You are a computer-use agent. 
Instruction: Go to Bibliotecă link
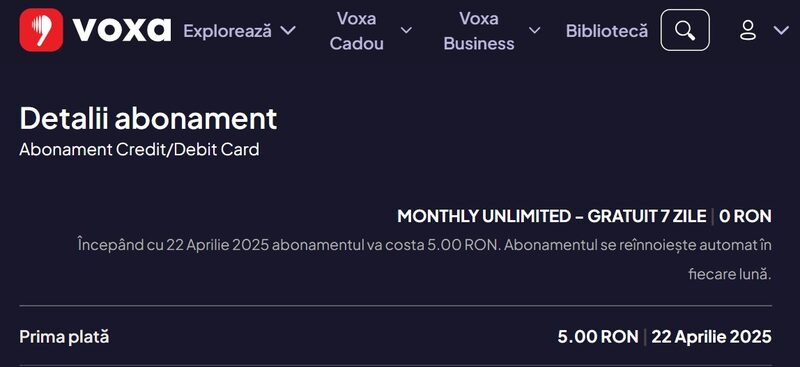click(607, 31)
